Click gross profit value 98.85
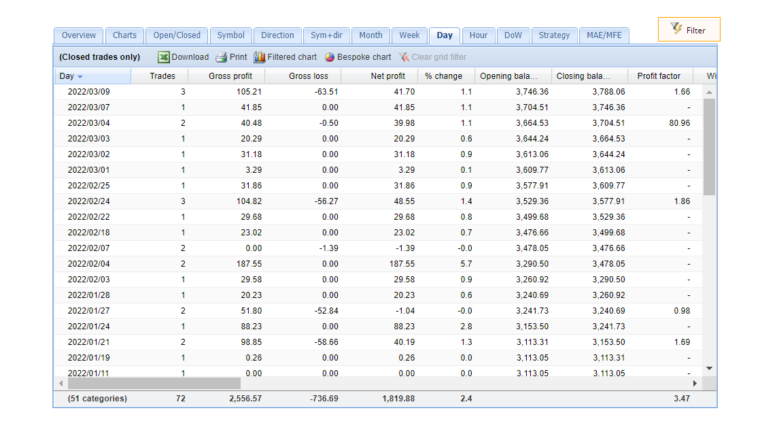 click(251, 342)
